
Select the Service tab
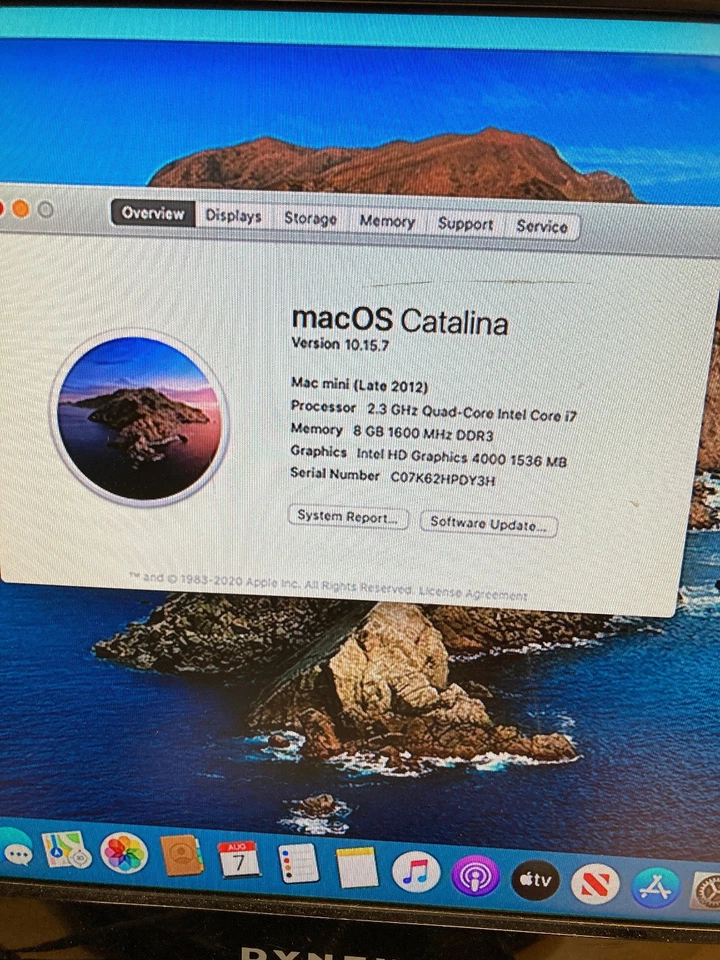click(542, 227)
